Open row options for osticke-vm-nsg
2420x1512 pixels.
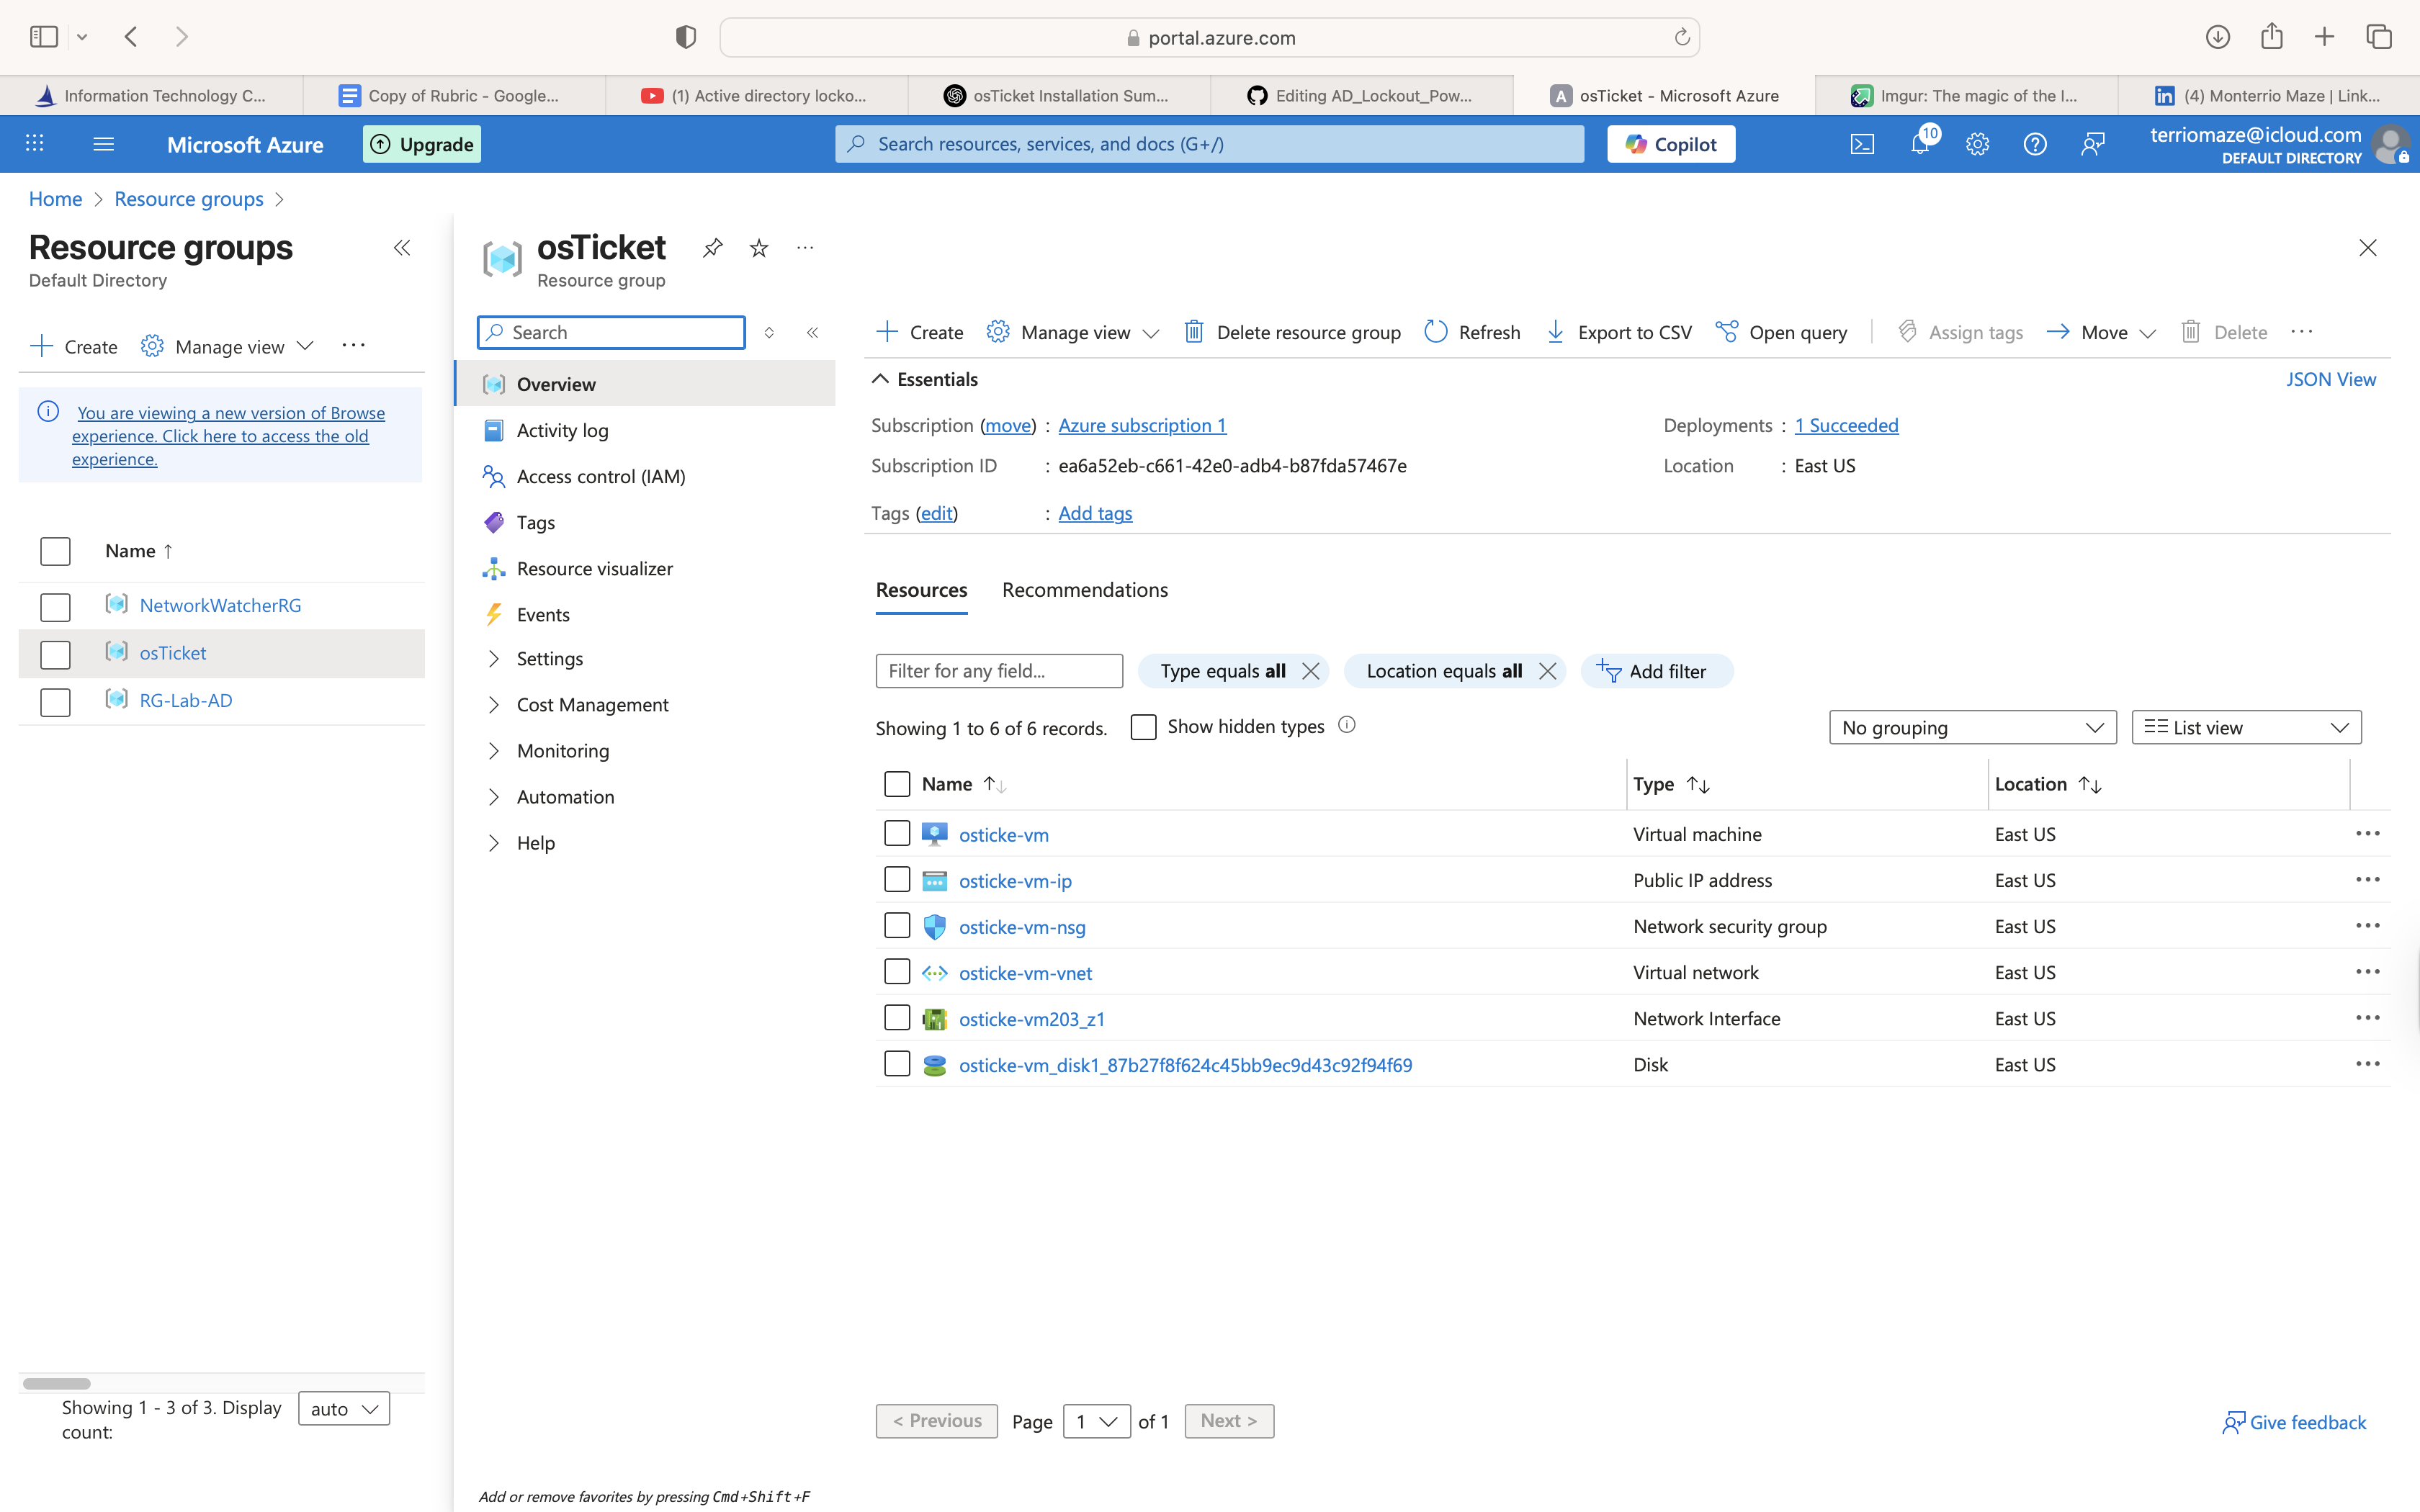pyautogui.click(x=2367, y=925)
